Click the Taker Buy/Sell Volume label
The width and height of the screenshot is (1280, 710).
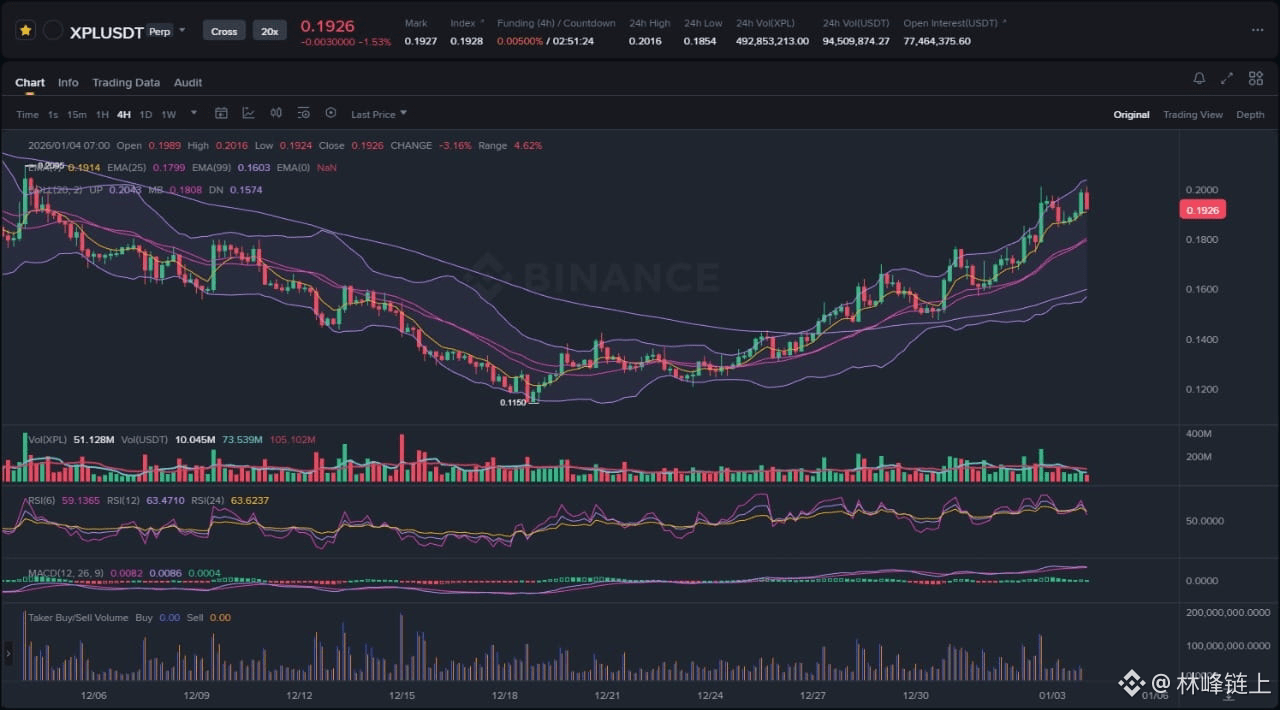pyautogui.click(x=78, y=618)
